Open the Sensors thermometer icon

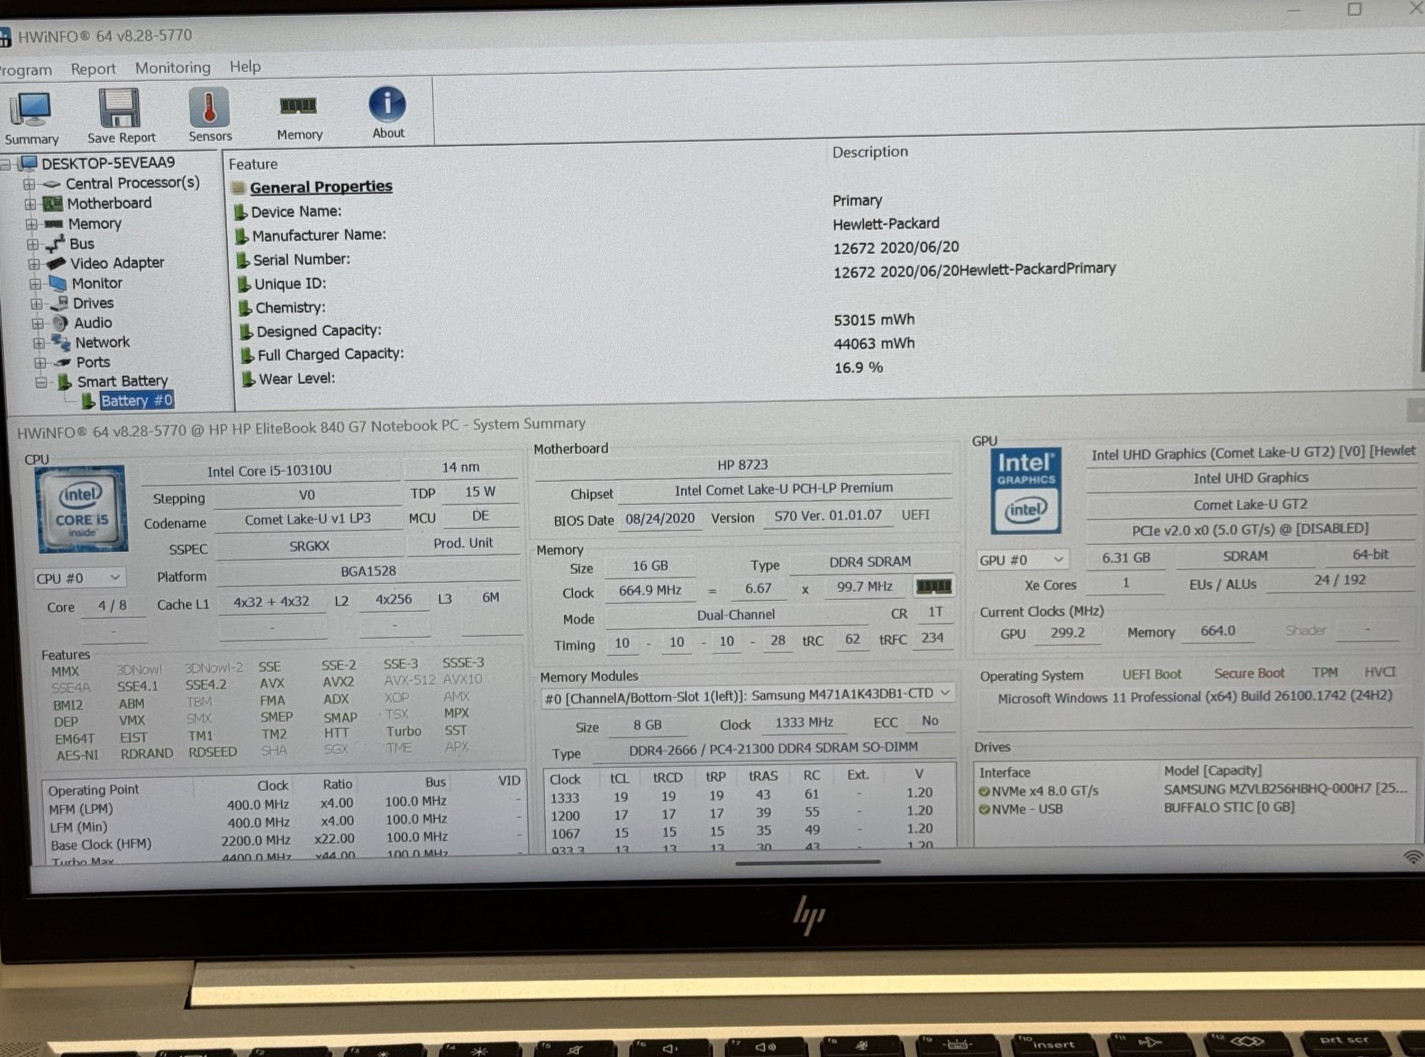(x=209, y=115)
